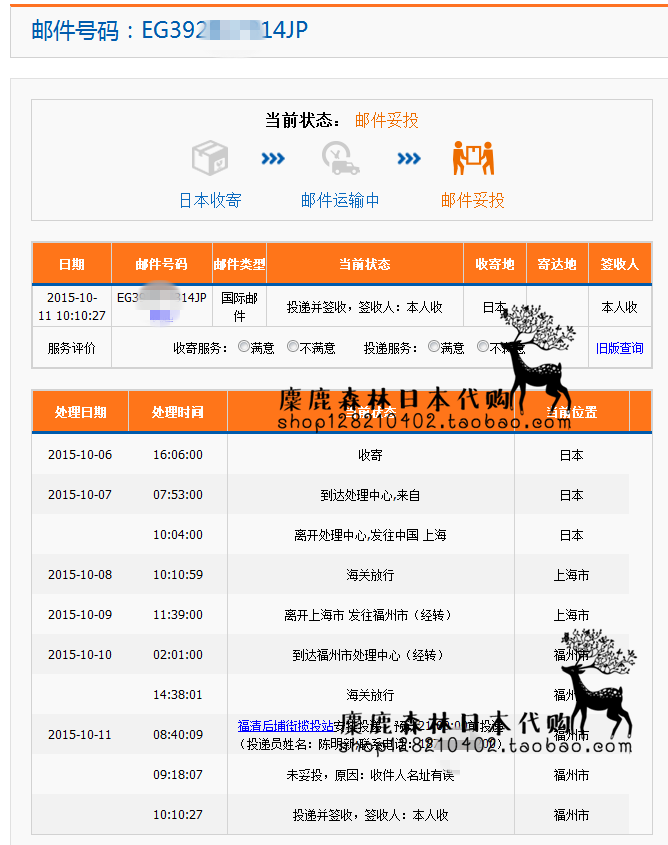668x845 pixels.
Task: Choose 不满意 for 投递服务 rating
Action: 483,347
